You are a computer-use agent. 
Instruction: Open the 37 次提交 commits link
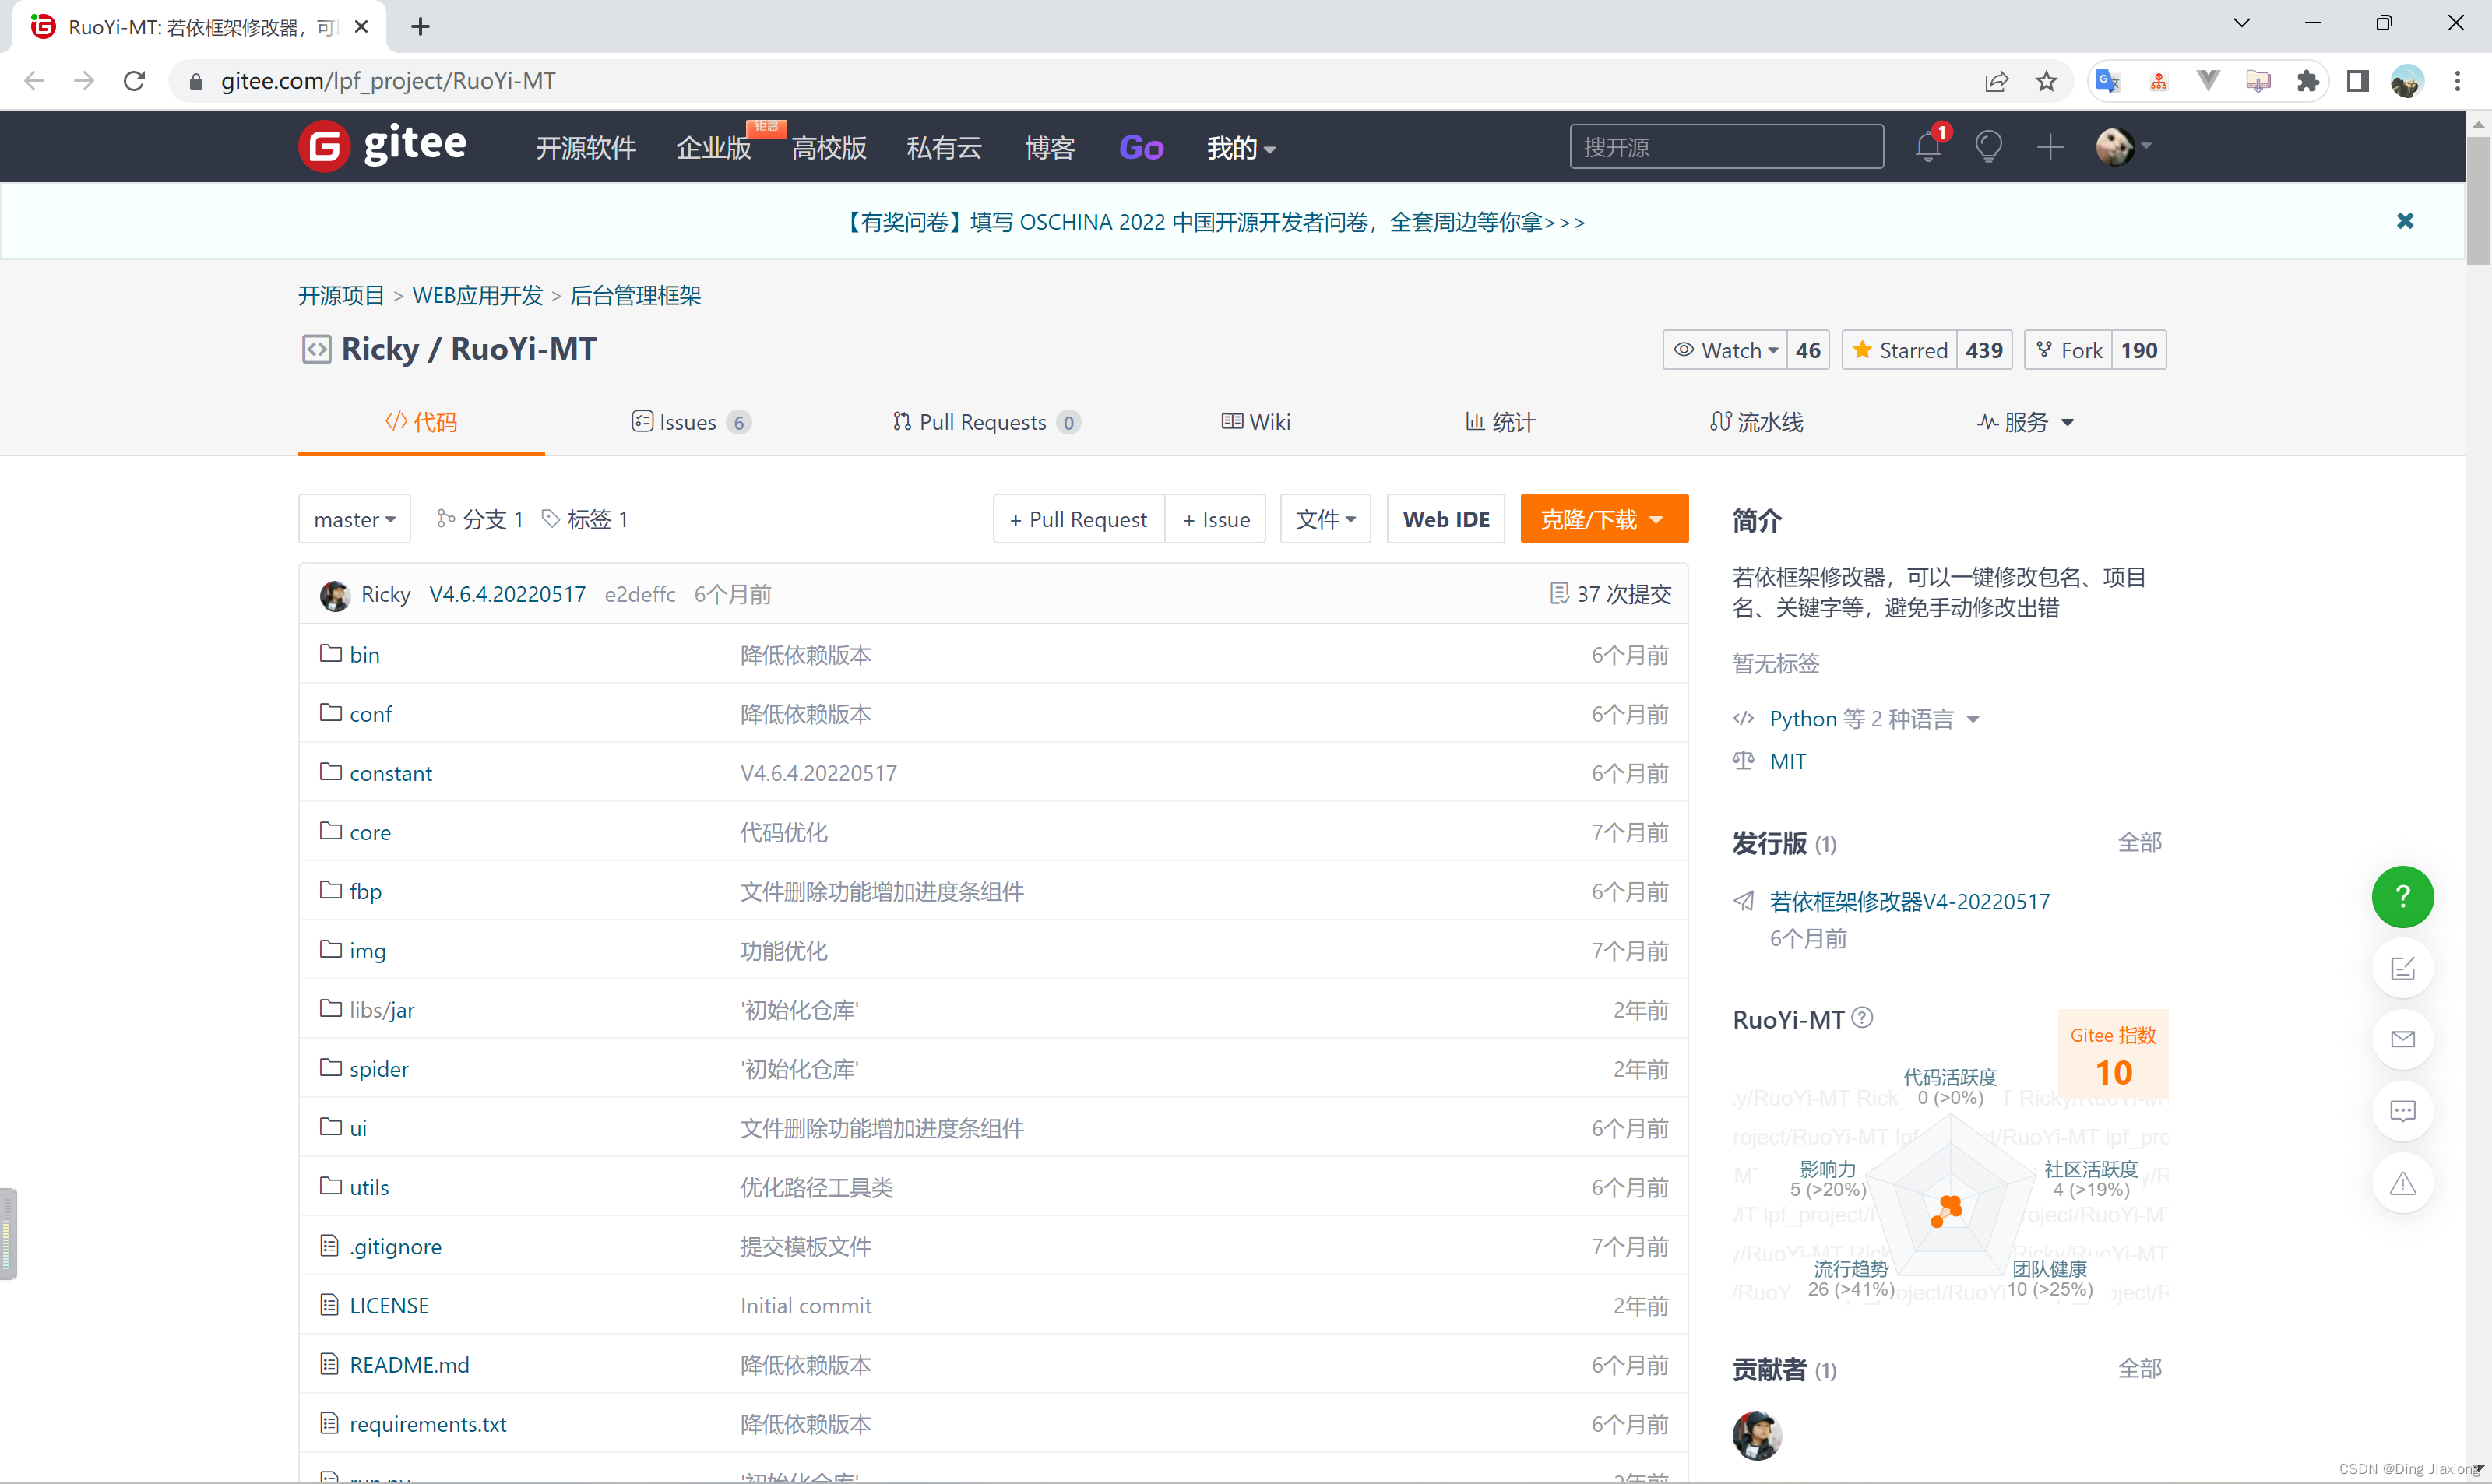coord(1610,594)
